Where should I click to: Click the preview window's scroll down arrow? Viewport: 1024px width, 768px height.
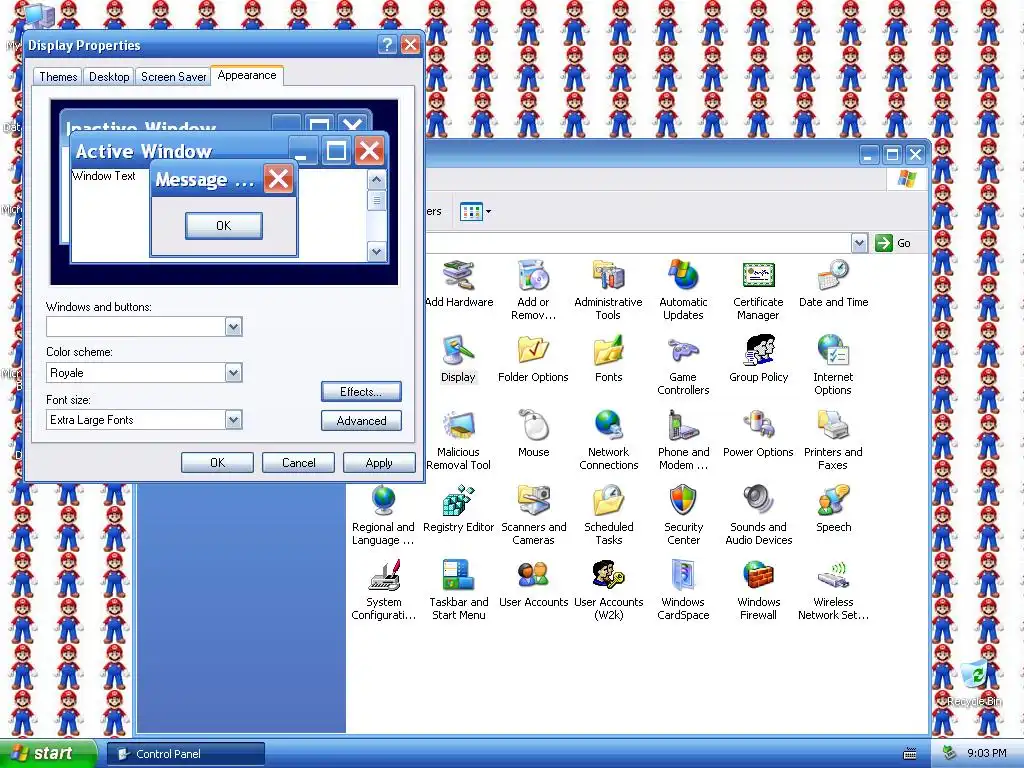(376, 251)
